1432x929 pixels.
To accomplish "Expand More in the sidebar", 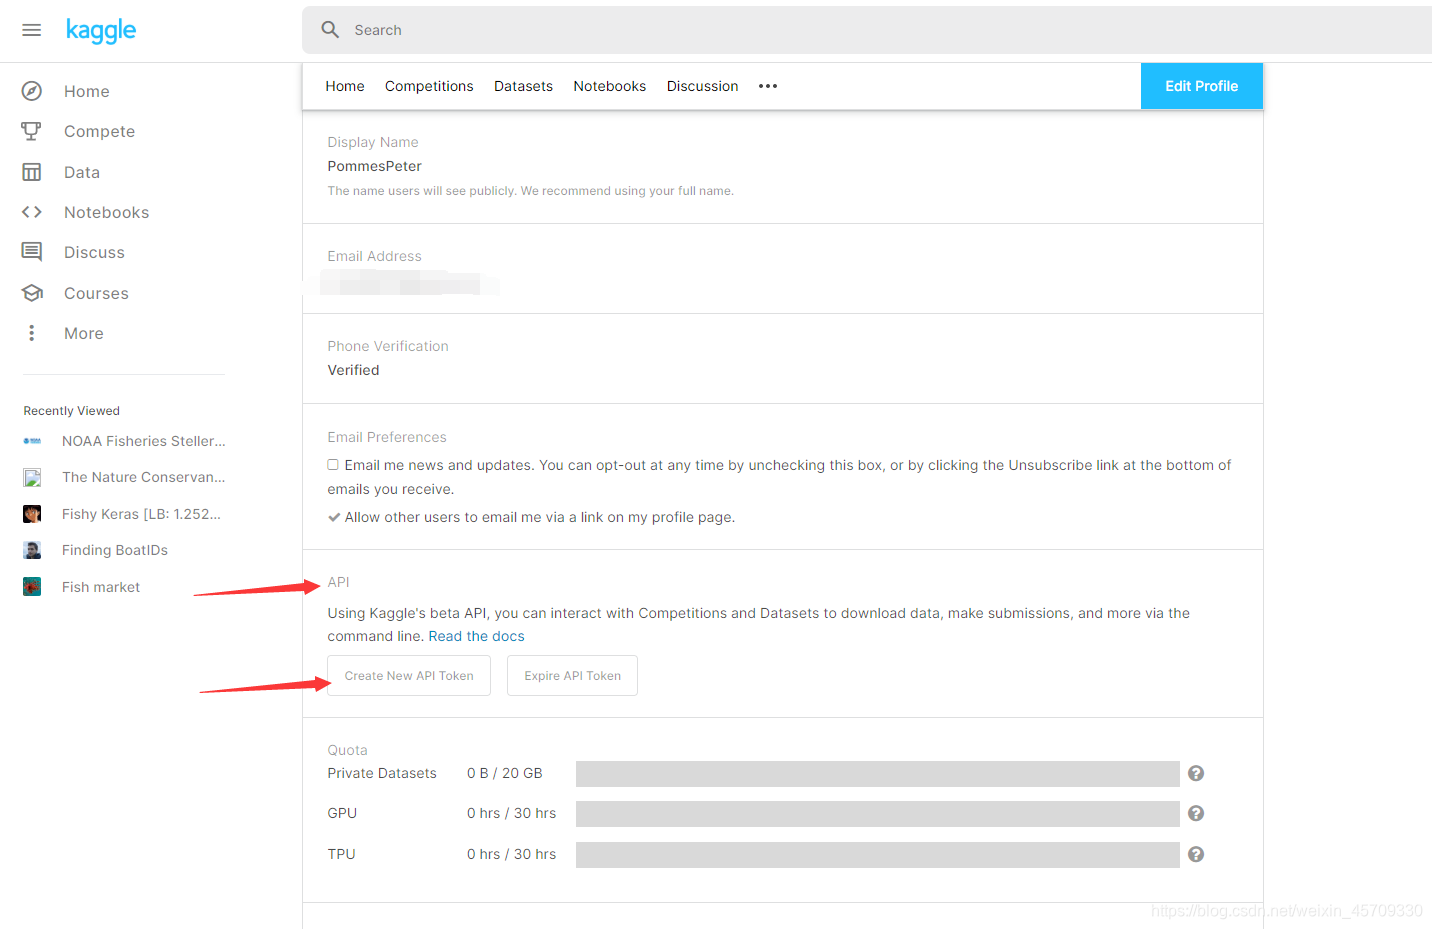I will tap(84, 333).
